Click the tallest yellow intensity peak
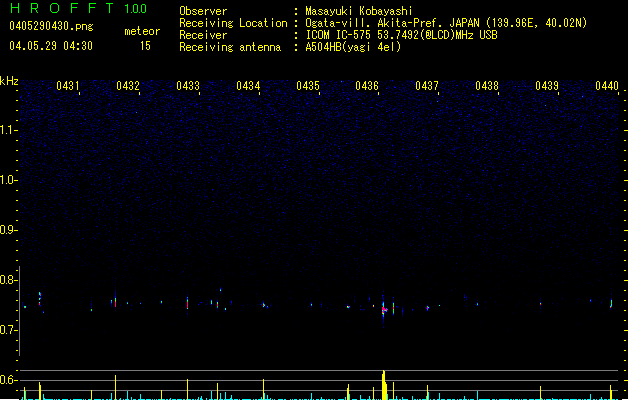The height and width of the screenshot is (400, 629). (384, 385)
